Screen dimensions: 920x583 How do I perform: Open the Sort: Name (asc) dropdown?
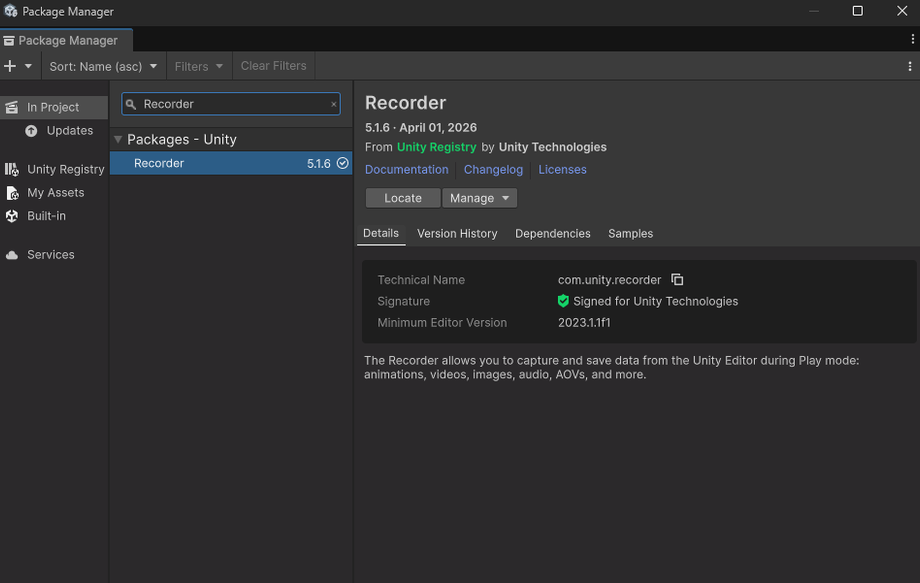click(103, 66)
